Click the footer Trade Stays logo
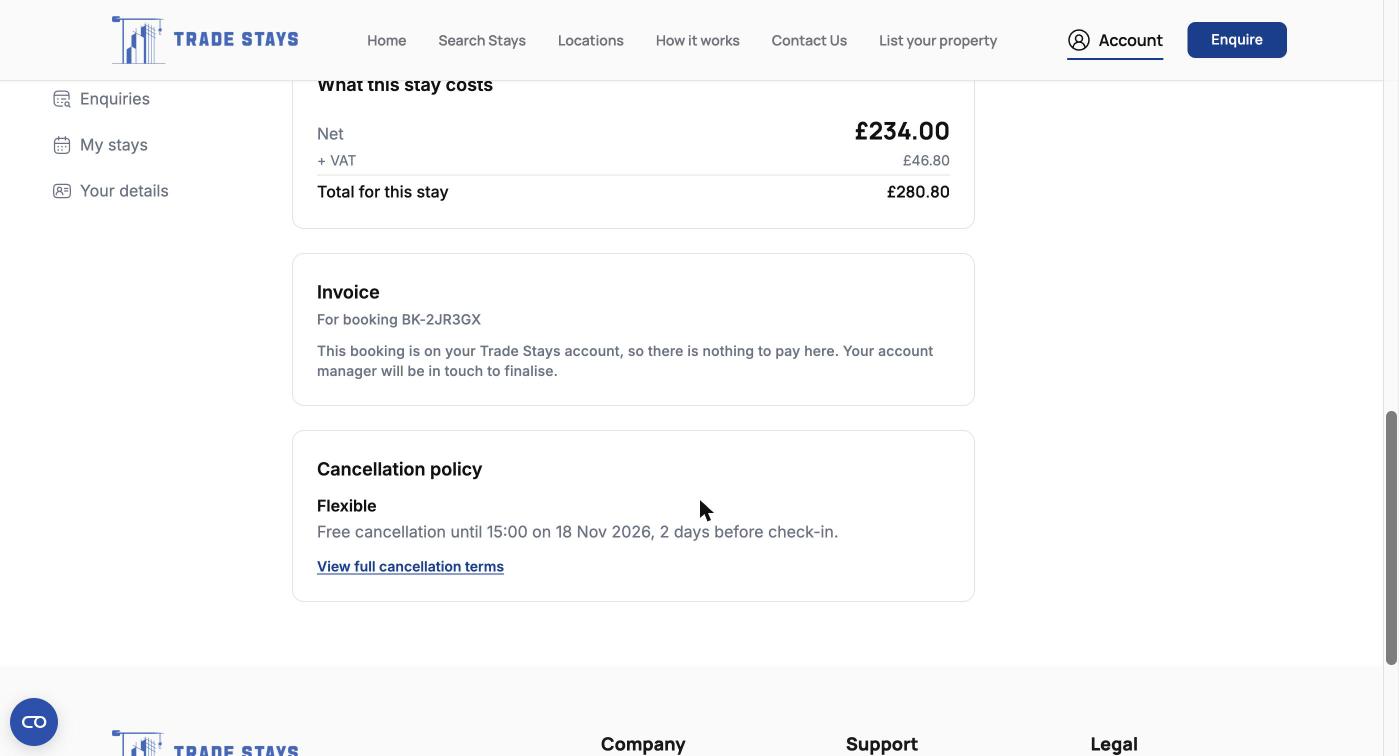 [205, 744]
